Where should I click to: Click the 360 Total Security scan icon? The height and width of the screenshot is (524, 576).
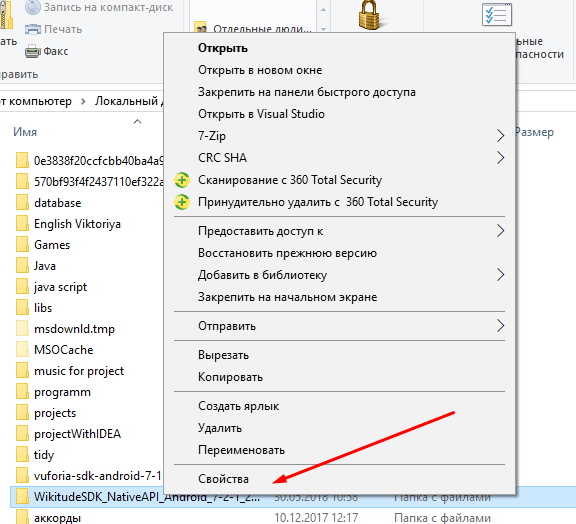(x=182, y=180)
